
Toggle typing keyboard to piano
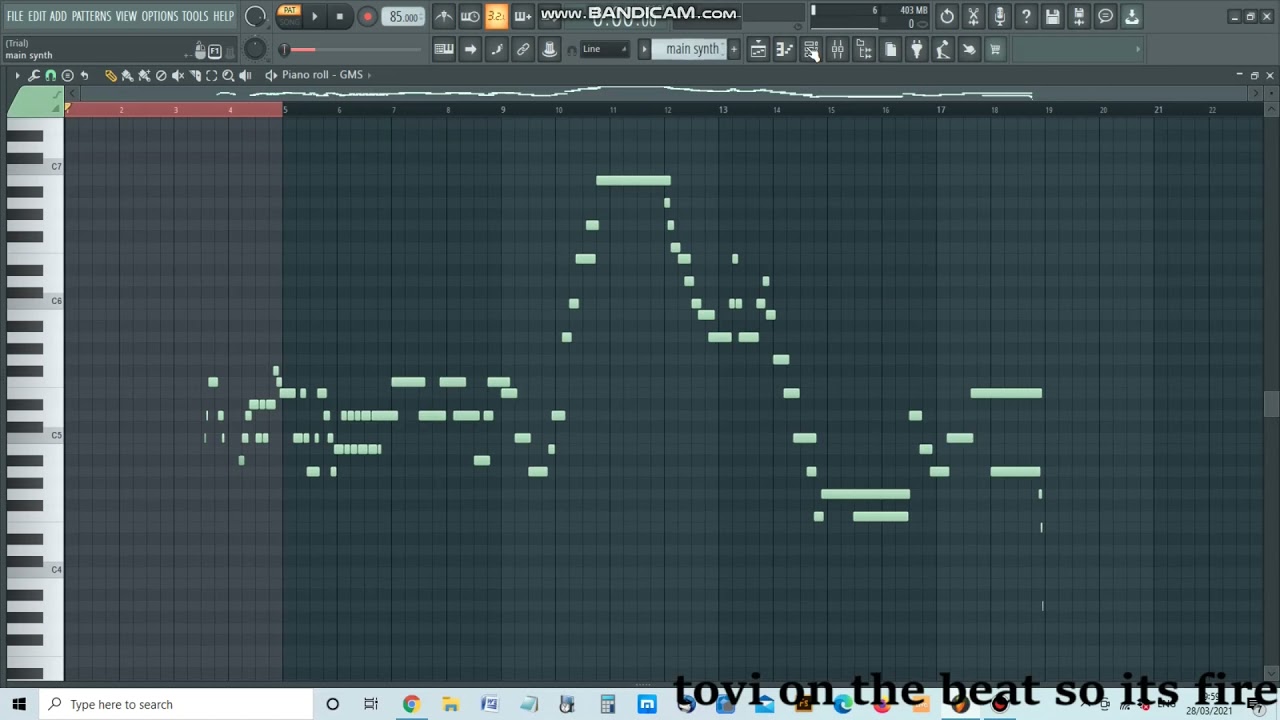point(444,49)
